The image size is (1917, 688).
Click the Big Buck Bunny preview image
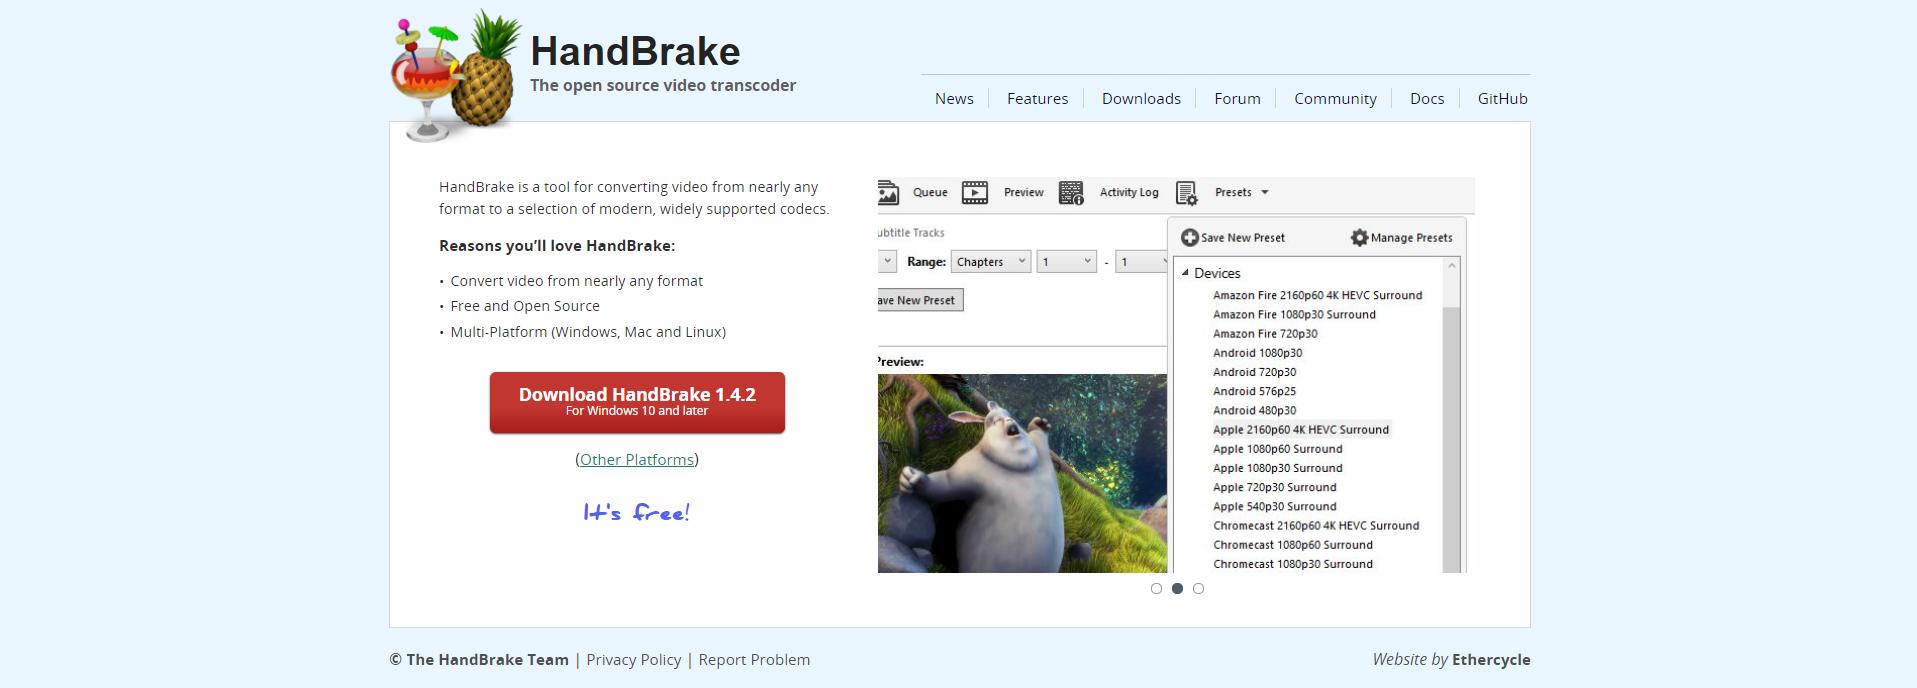pos(1022,474)
